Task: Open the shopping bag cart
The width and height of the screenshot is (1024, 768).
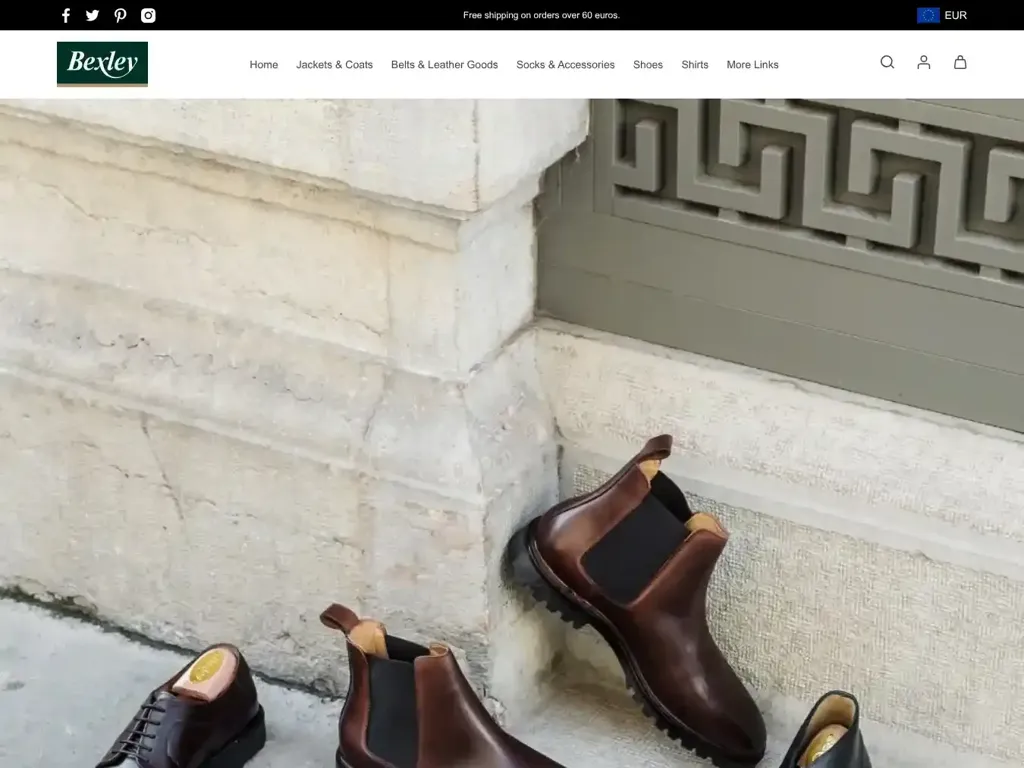Action: coord(960,62)
